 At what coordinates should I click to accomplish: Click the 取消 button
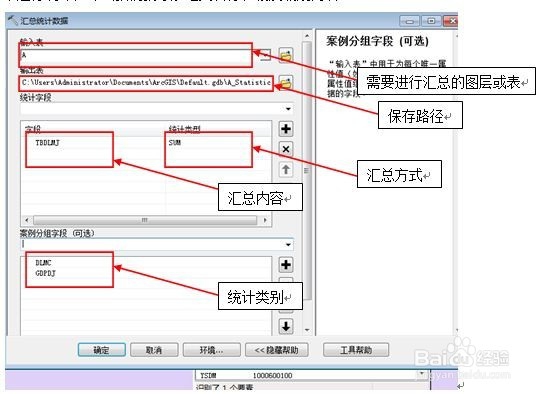click(154, 350)
